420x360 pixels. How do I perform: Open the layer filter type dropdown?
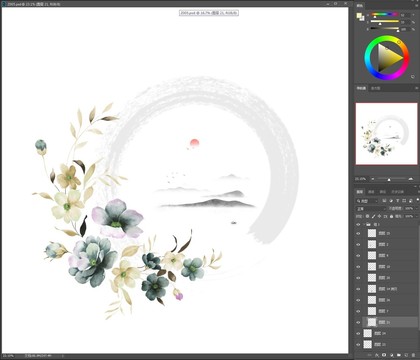(367, 201)
